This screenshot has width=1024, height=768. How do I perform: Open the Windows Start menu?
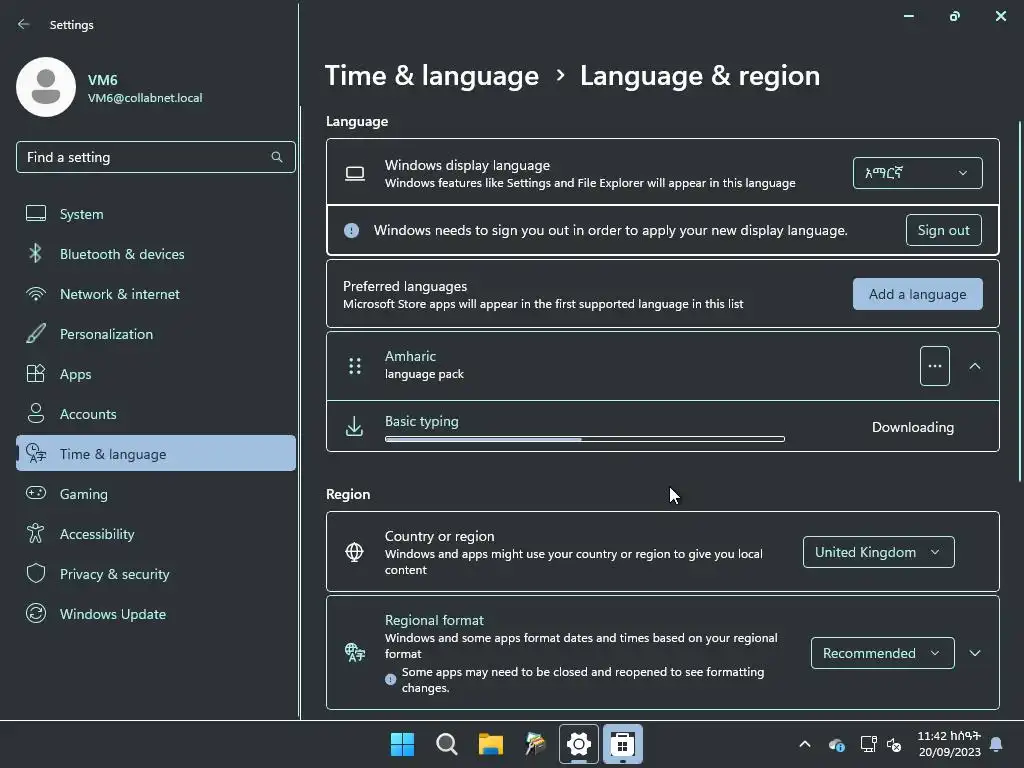tap(402, 744)
